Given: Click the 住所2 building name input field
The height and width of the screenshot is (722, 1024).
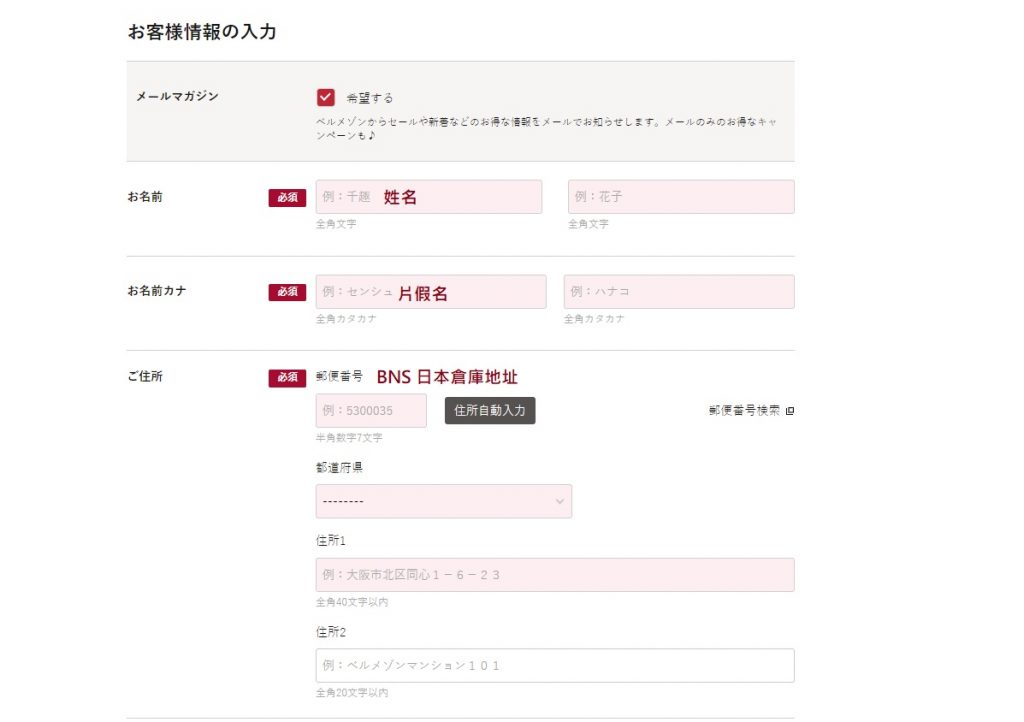Looking at the screenshot, I should tap(554, 666).
